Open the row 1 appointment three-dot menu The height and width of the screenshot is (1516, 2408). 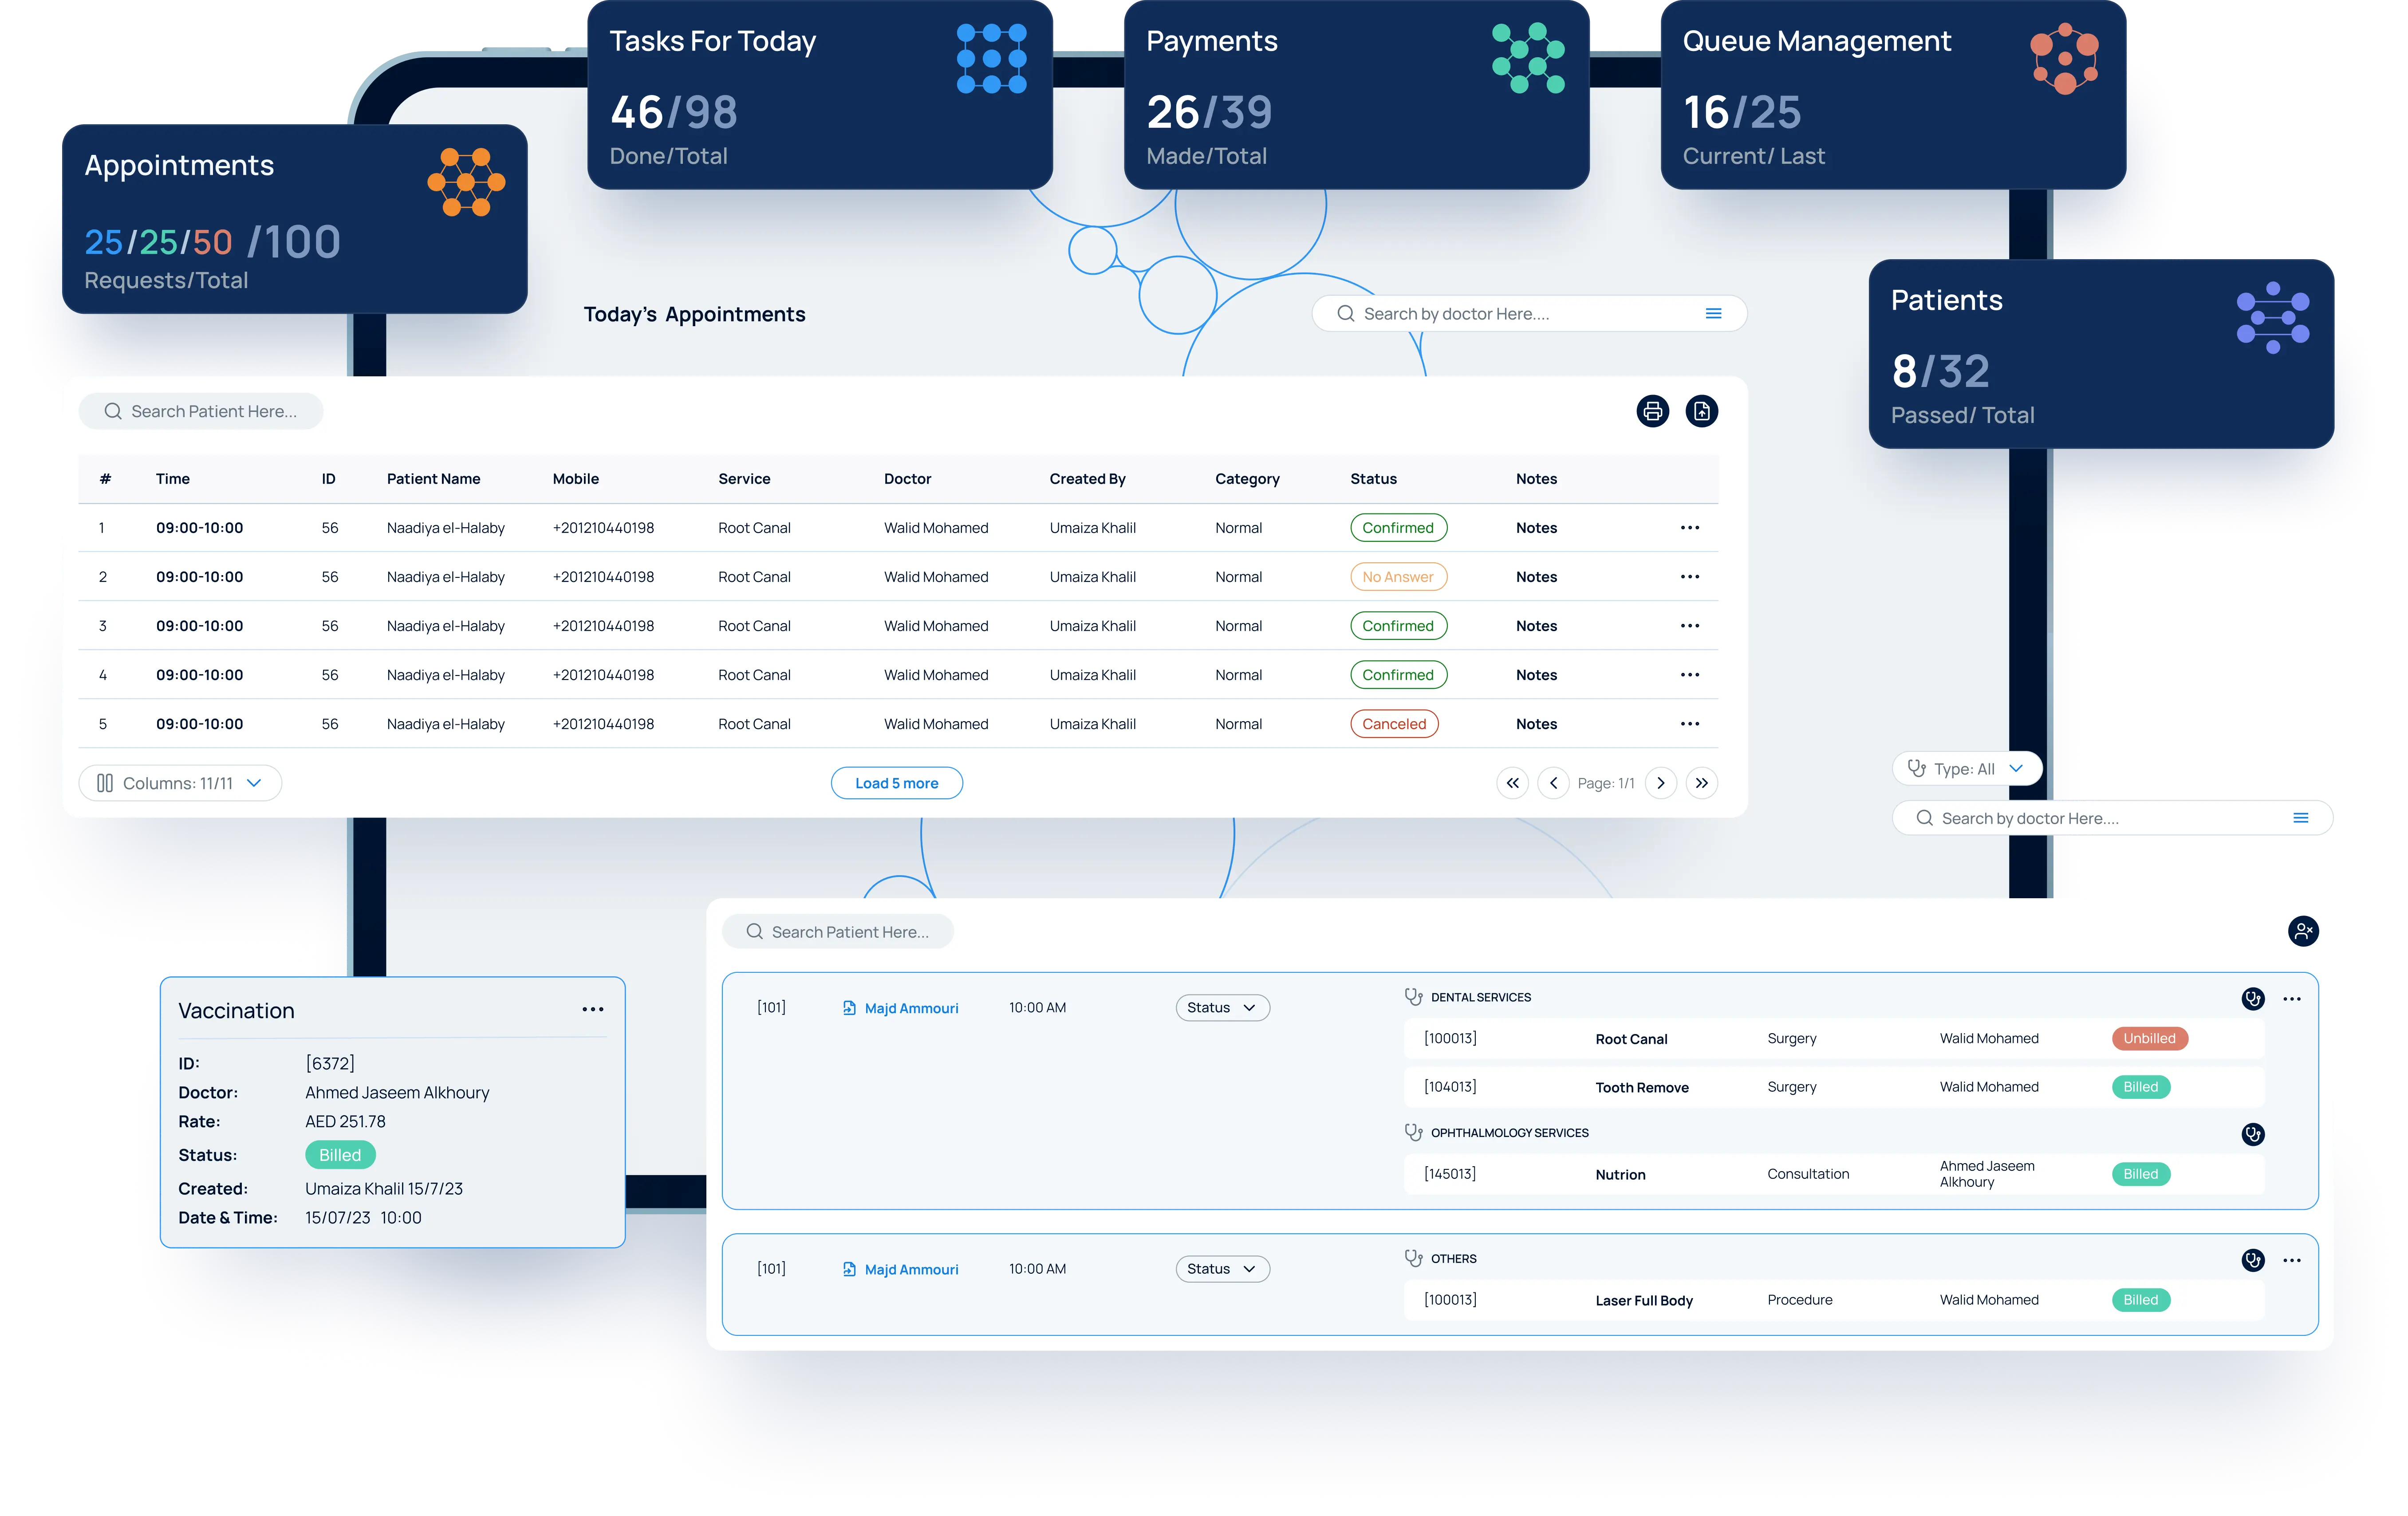(x=1689, y=528)
